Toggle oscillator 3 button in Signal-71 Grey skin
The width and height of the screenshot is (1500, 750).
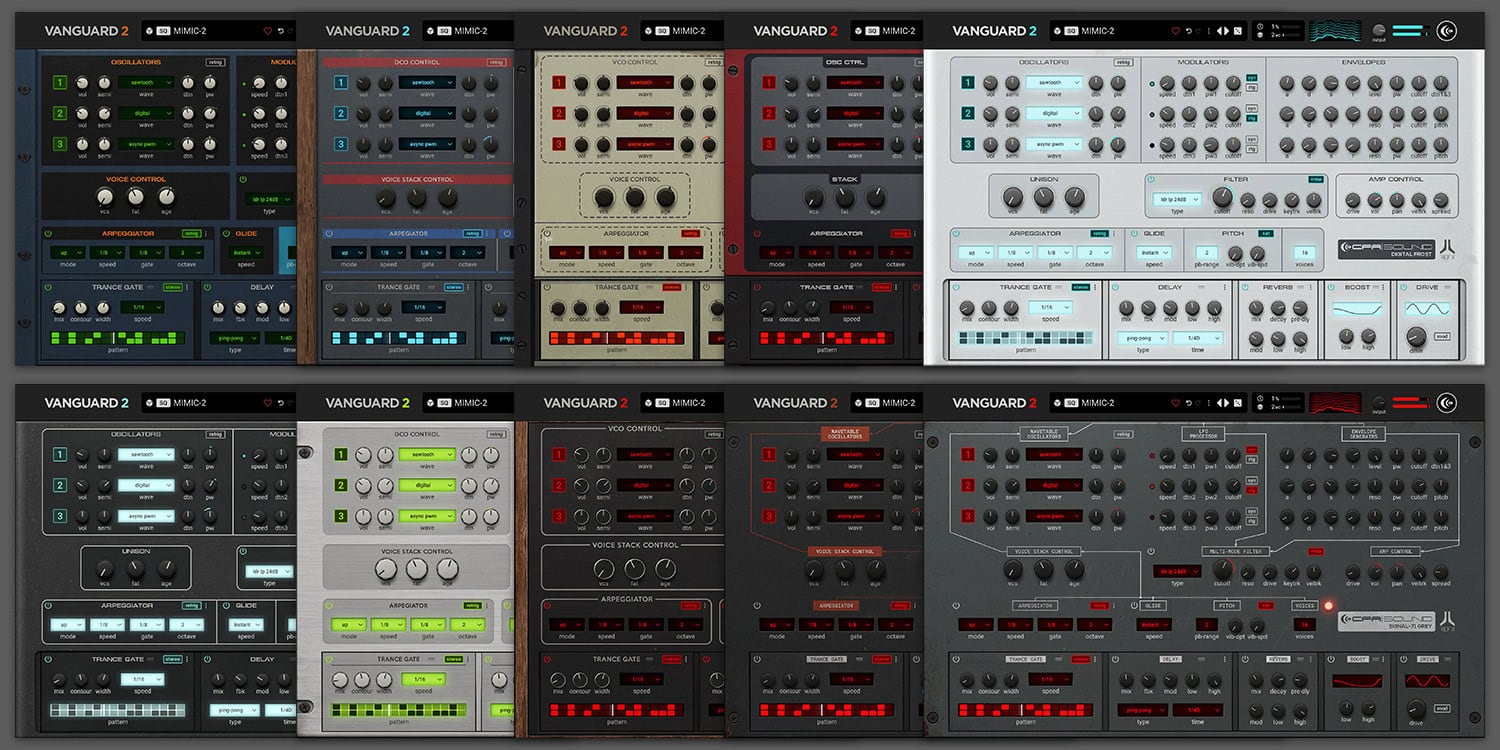pos(967,516)
